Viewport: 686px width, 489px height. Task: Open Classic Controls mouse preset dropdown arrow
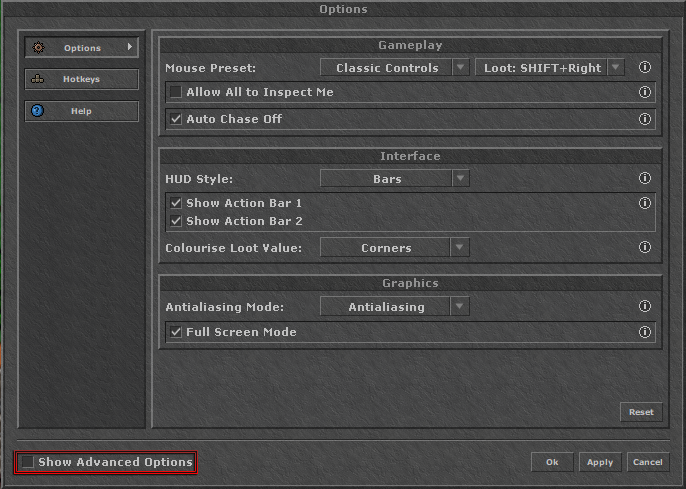click(460, 67)
